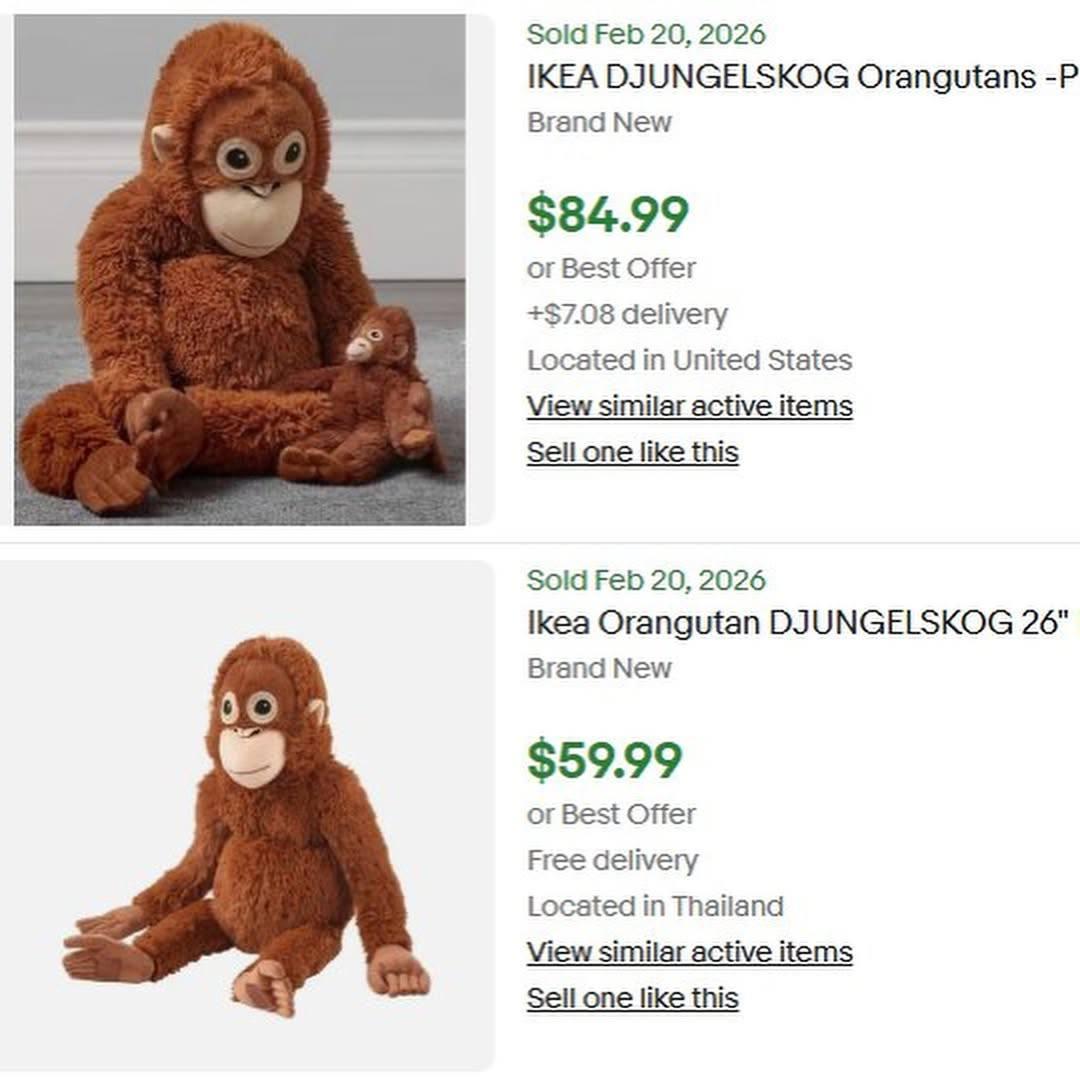This screenshot has width=1080, height=1080.
Task: Click or Best Offer under the $84.99 price
Action: [611, 268]
